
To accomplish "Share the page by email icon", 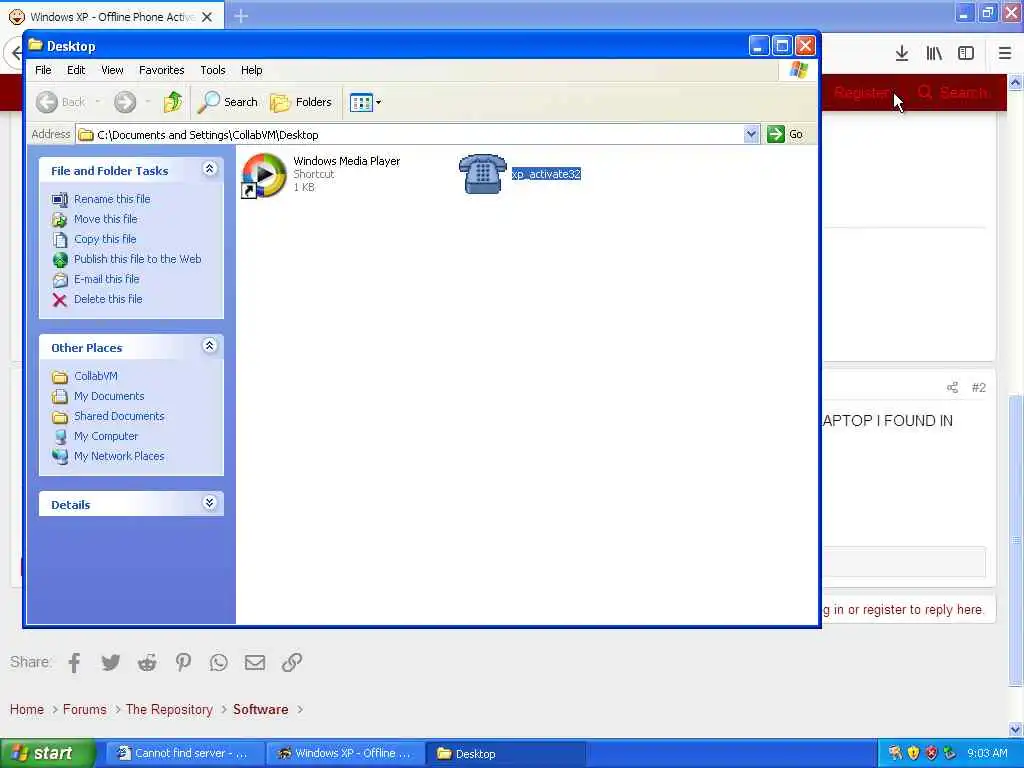I will (x=255, y=662).
